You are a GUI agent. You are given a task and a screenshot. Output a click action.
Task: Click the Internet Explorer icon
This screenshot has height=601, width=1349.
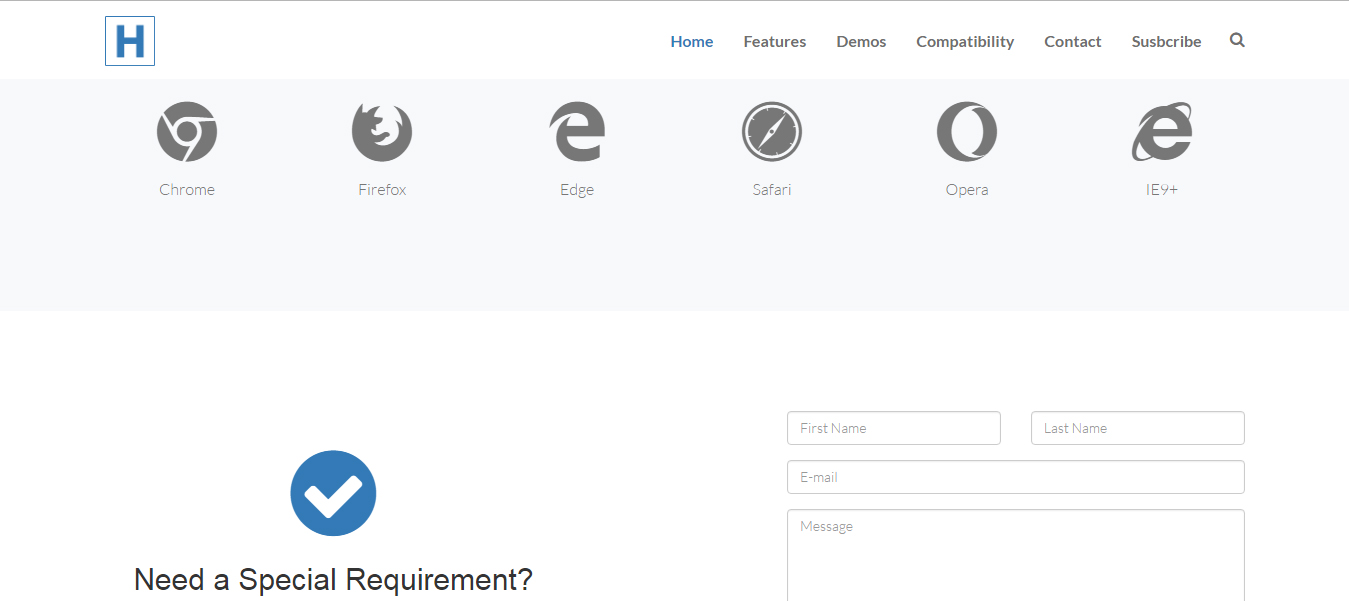pyautogui.click(x=1162, y=132)
